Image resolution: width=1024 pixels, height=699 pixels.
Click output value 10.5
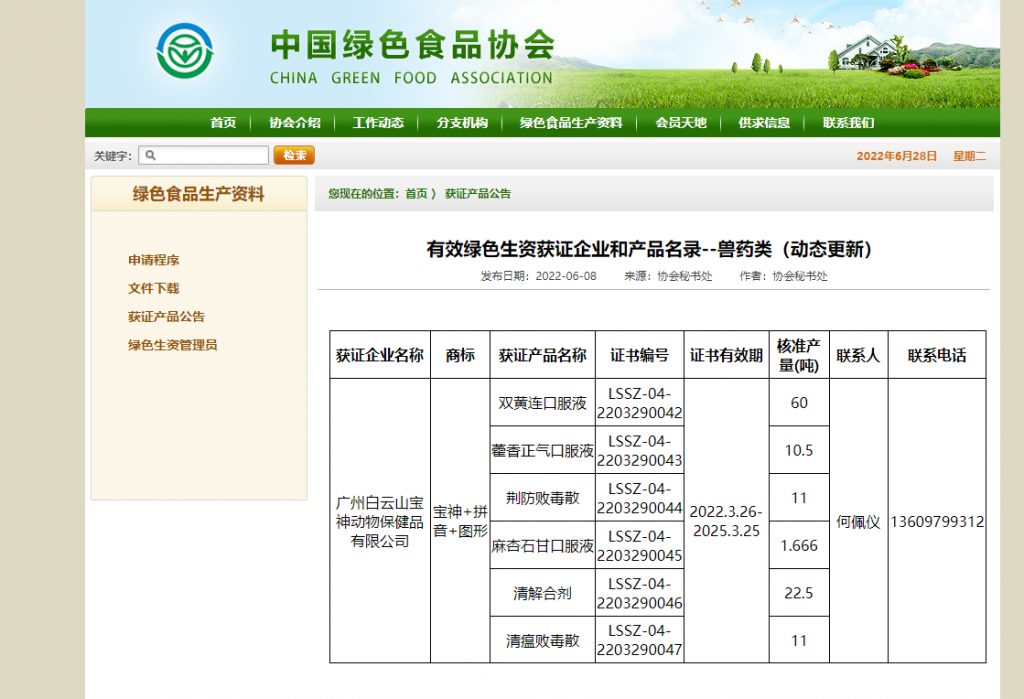click(x=799, y=451)
